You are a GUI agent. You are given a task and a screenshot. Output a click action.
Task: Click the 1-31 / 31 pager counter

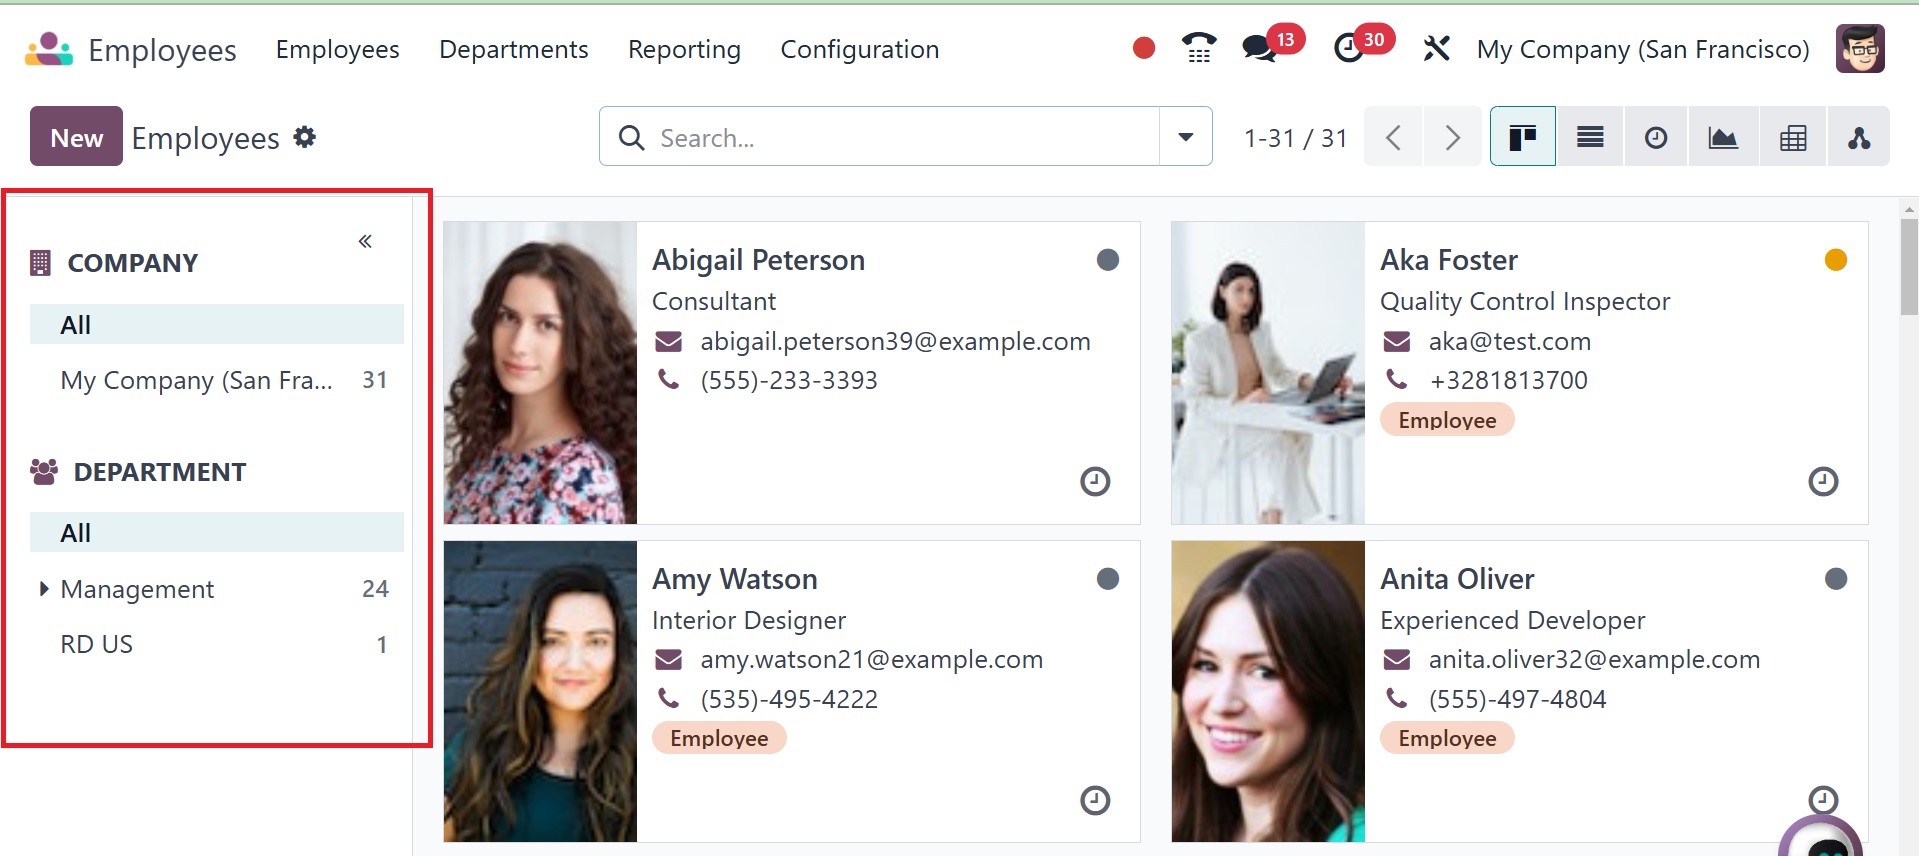1295,138
